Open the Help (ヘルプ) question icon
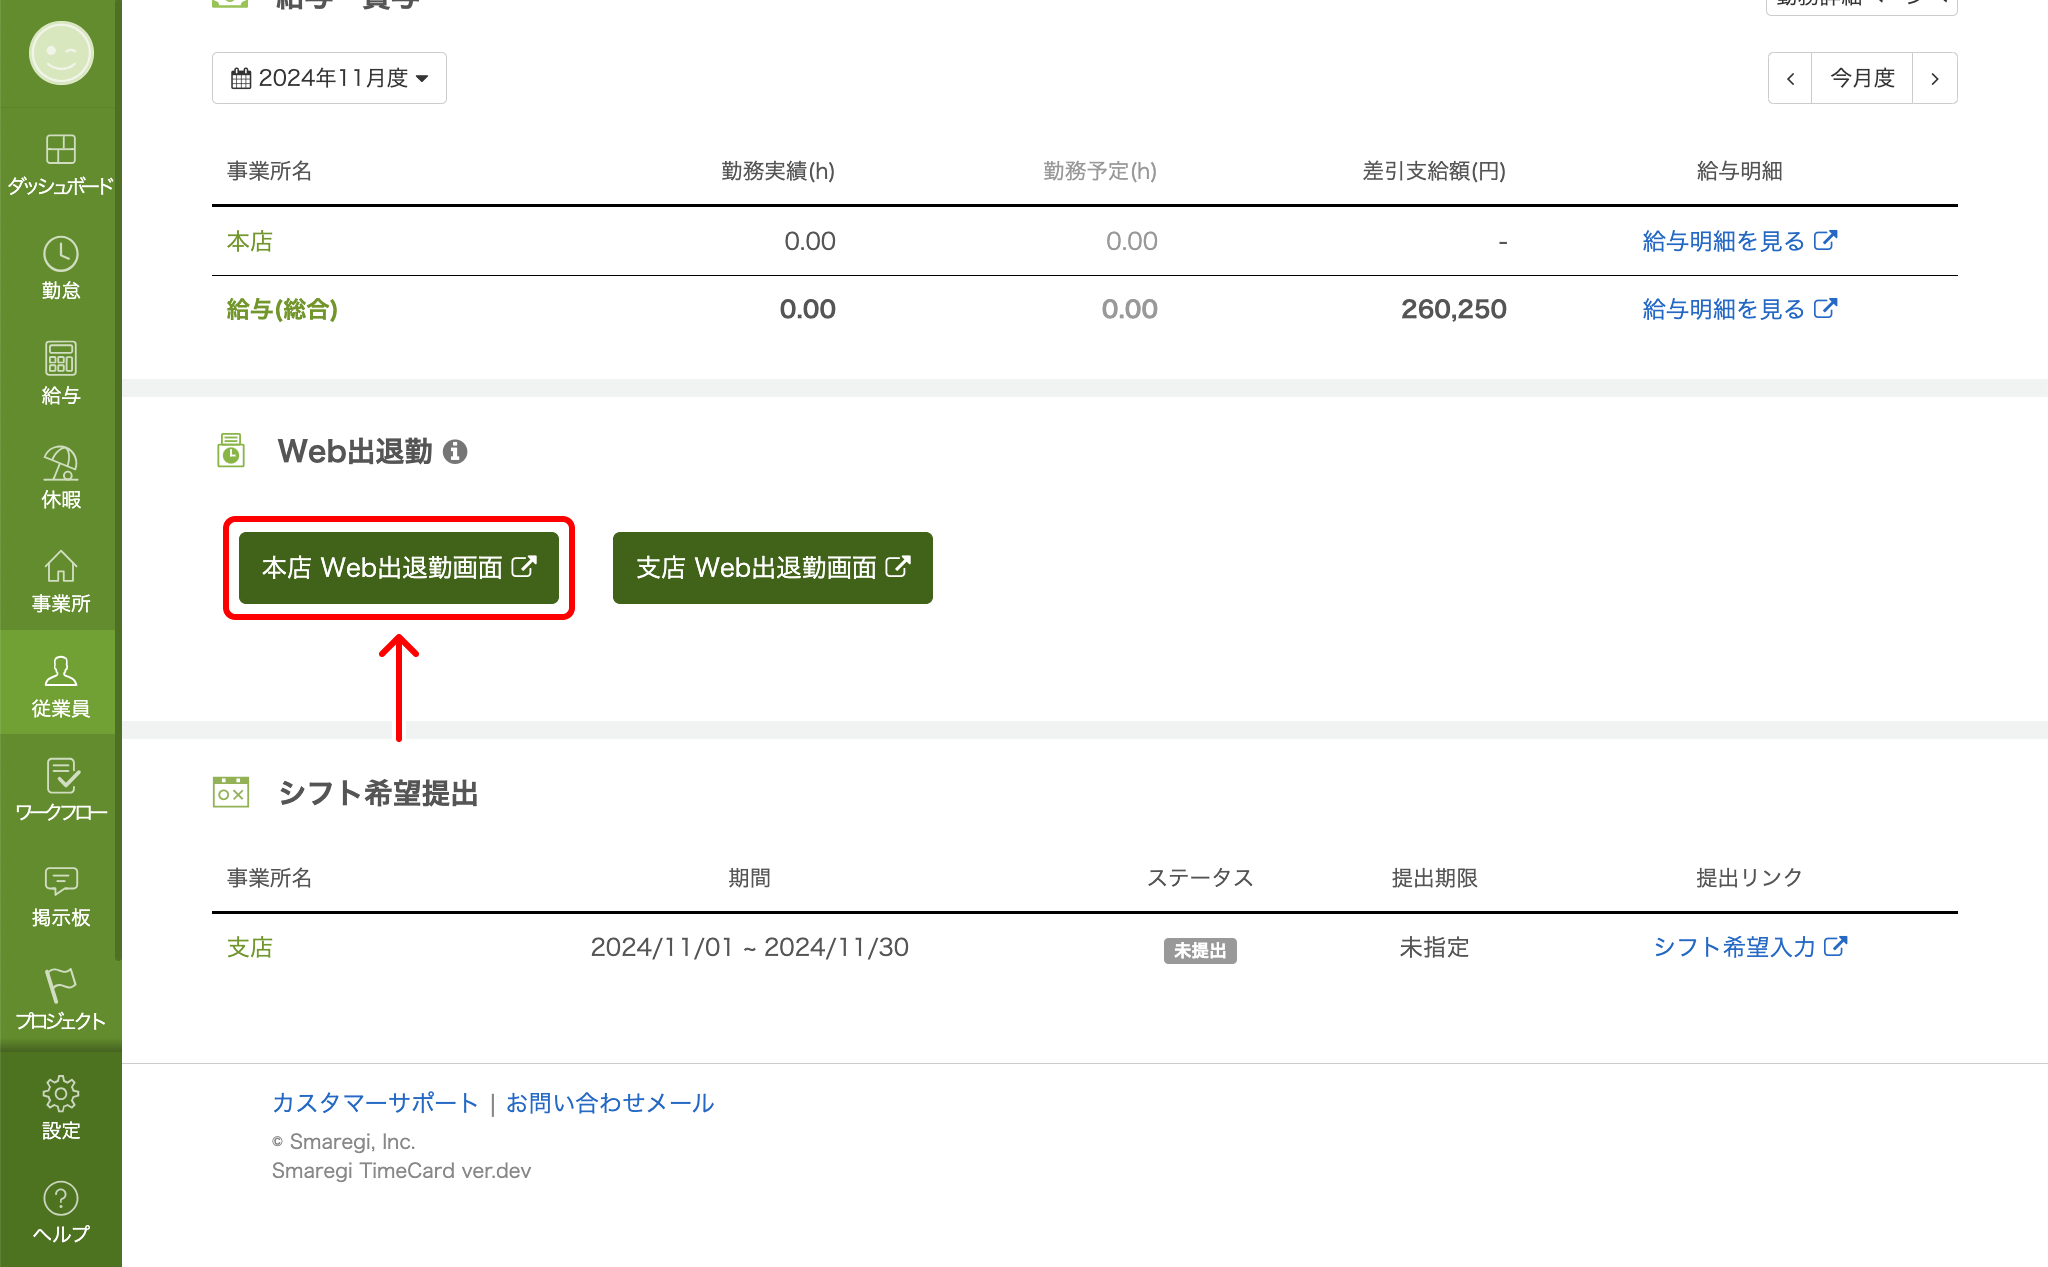2048x1267 pixels. 60,1211
